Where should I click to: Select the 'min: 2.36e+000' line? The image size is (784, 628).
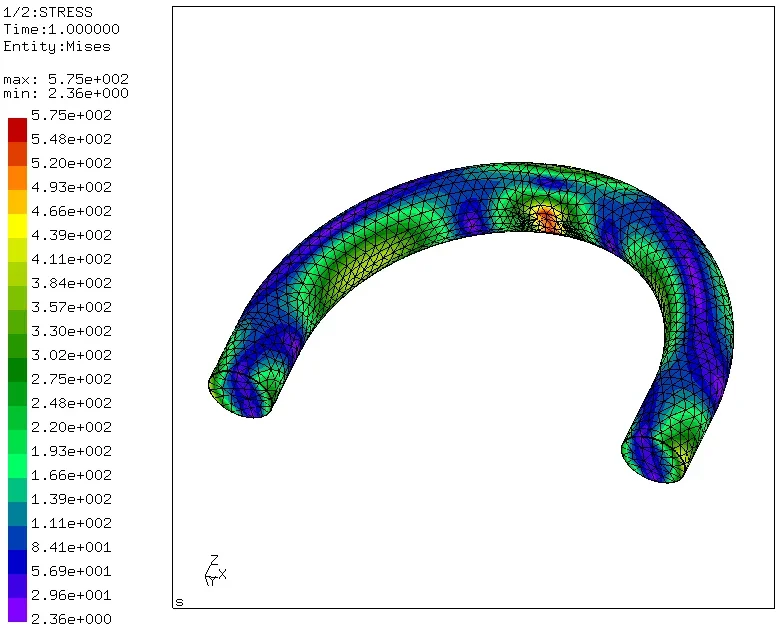tap(66, 93)
